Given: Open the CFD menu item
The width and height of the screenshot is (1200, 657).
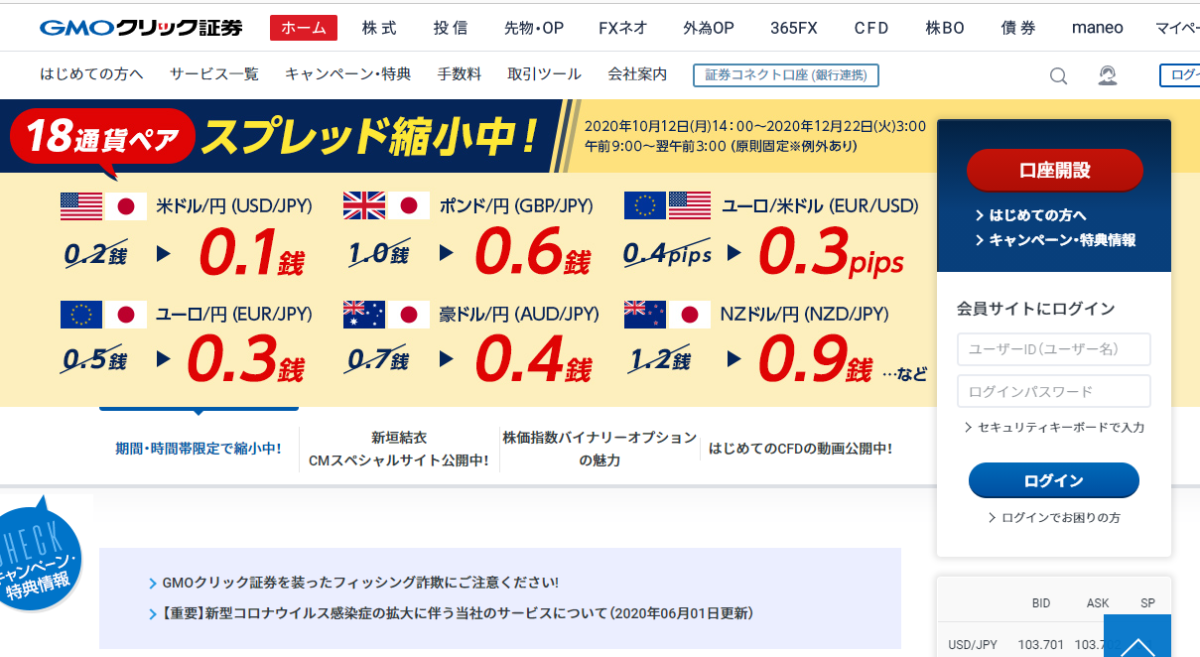Looking at the screenshot, I should (x=870, y=27).
